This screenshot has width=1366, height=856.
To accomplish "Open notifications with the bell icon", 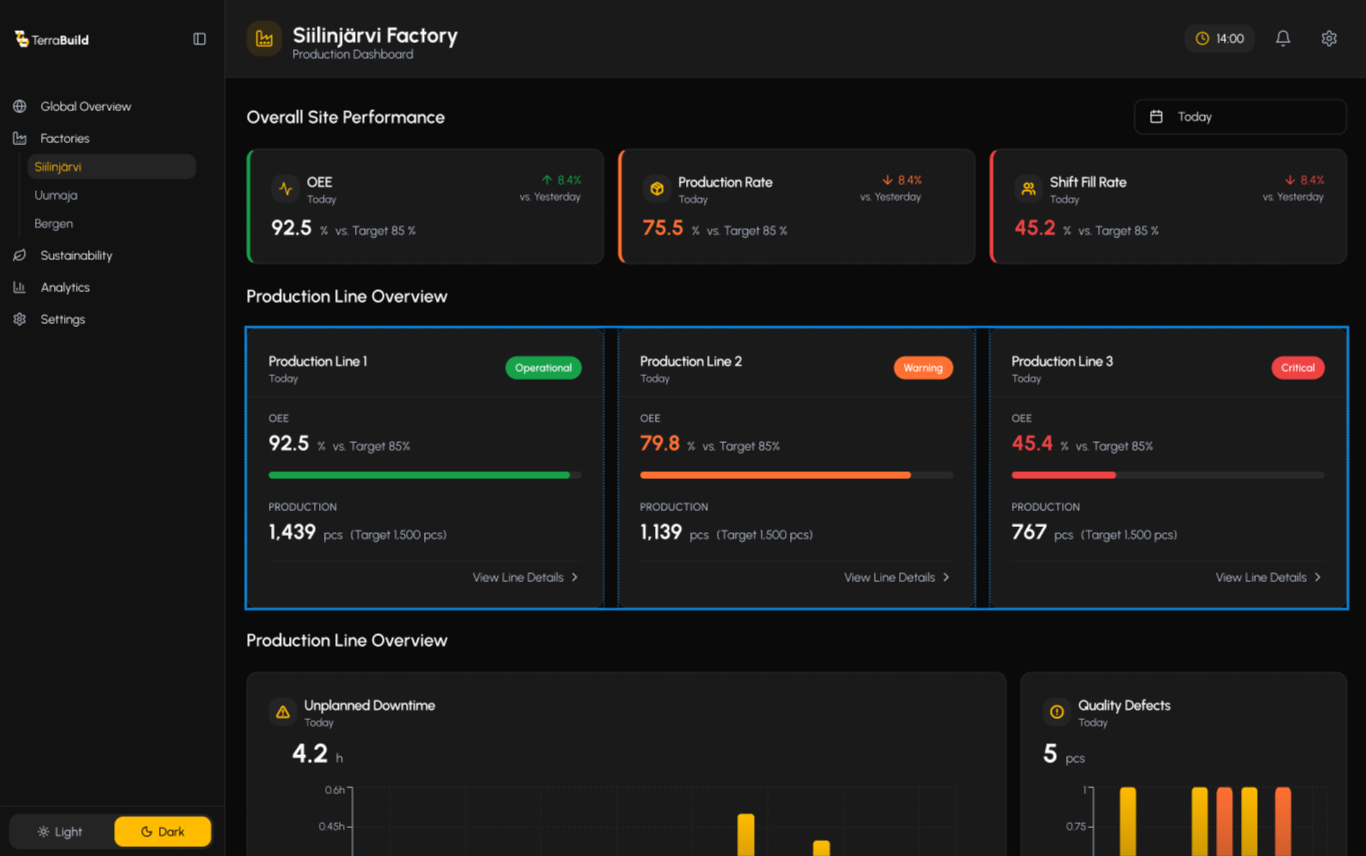I will tap(1282, 38).
